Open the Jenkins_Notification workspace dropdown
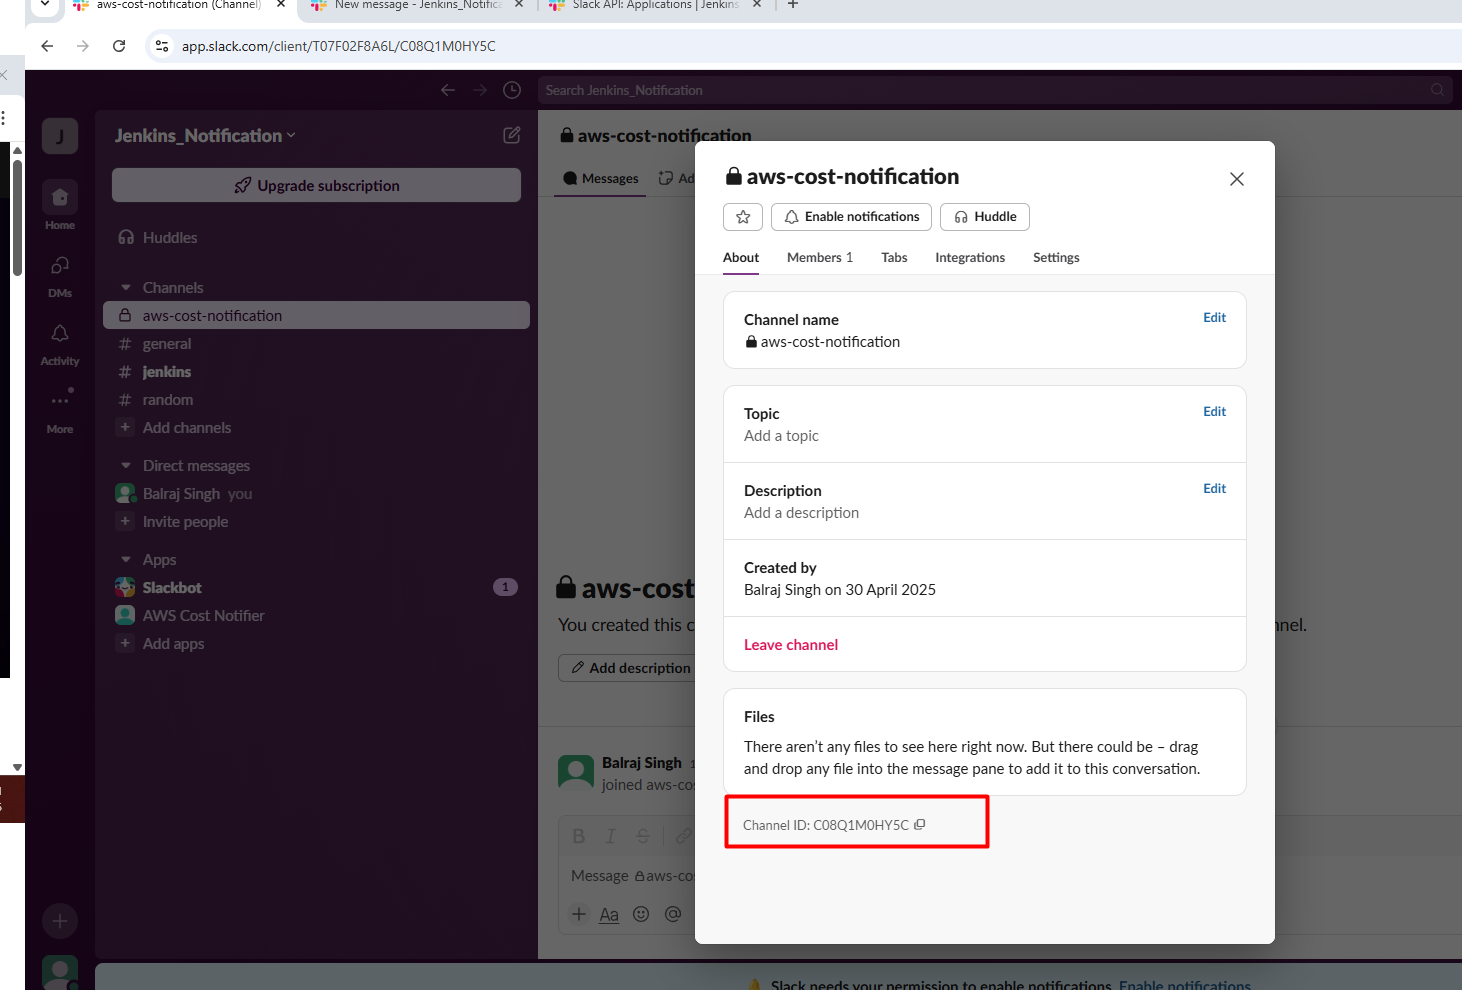This screenshot has height=990, width=1462. pos(205,136)
